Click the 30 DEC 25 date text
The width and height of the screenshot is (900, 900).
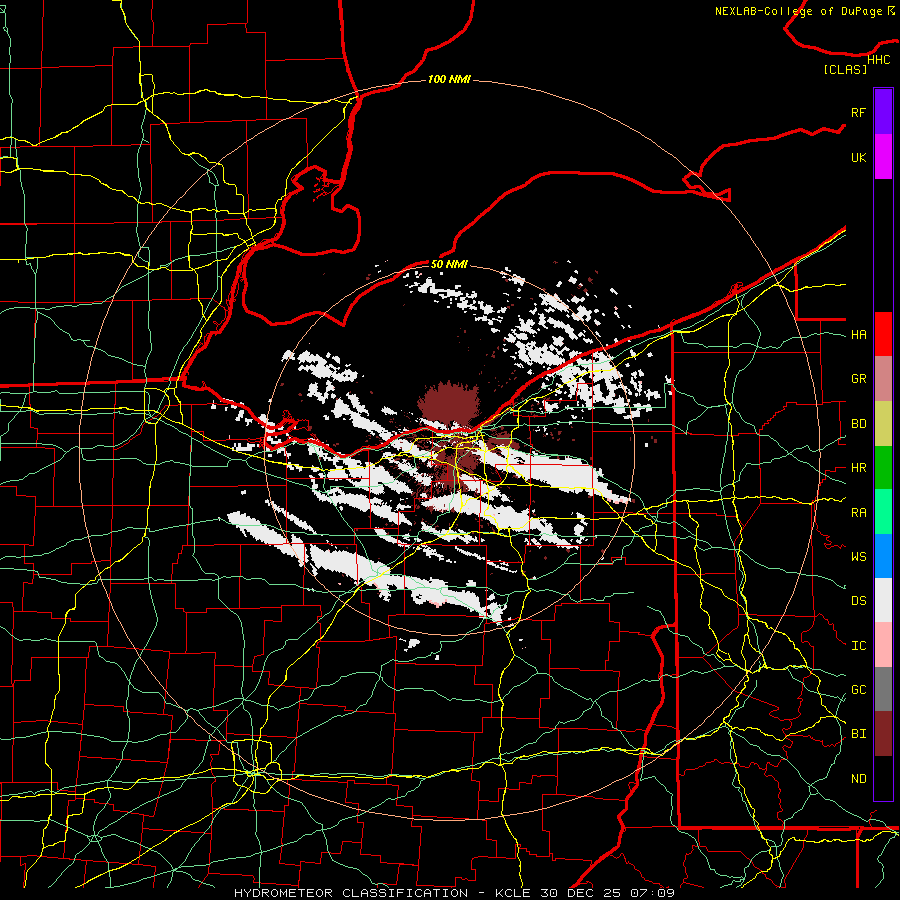coord(580,893)
